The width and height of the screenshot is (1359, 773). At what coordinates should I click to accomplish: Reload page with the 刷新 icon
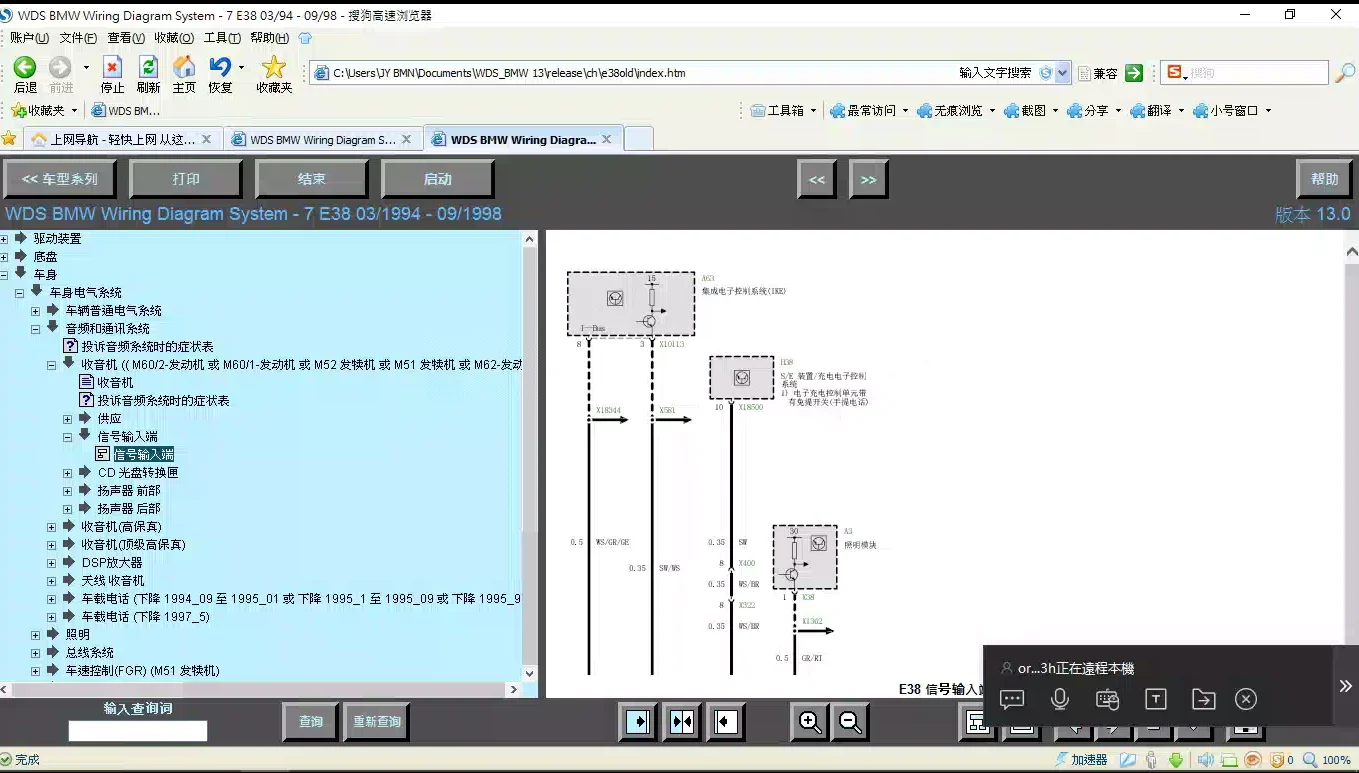point(148,67)
